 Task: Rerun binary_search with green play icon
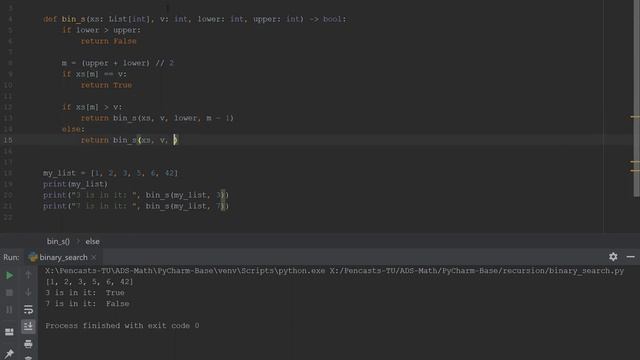(x=9, y=276)
